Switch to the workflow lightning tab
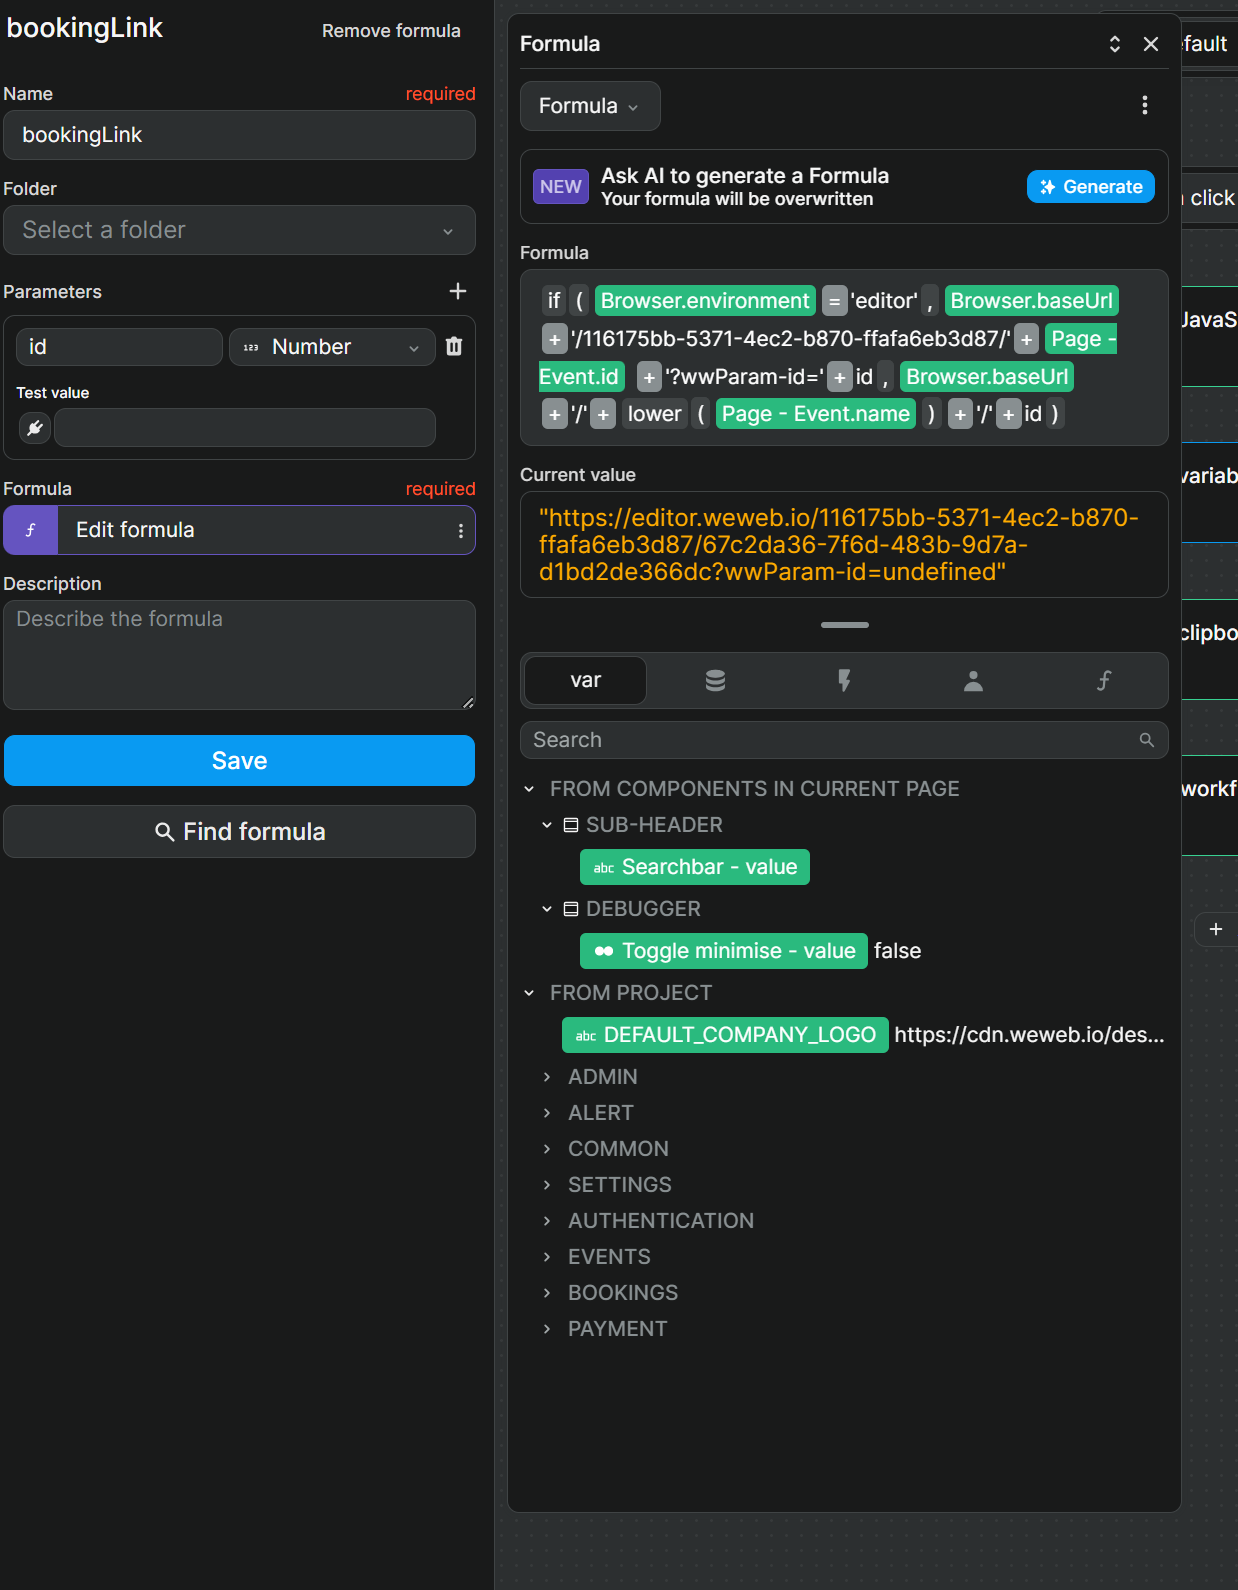1238x1590 pixels. [844, 681]
